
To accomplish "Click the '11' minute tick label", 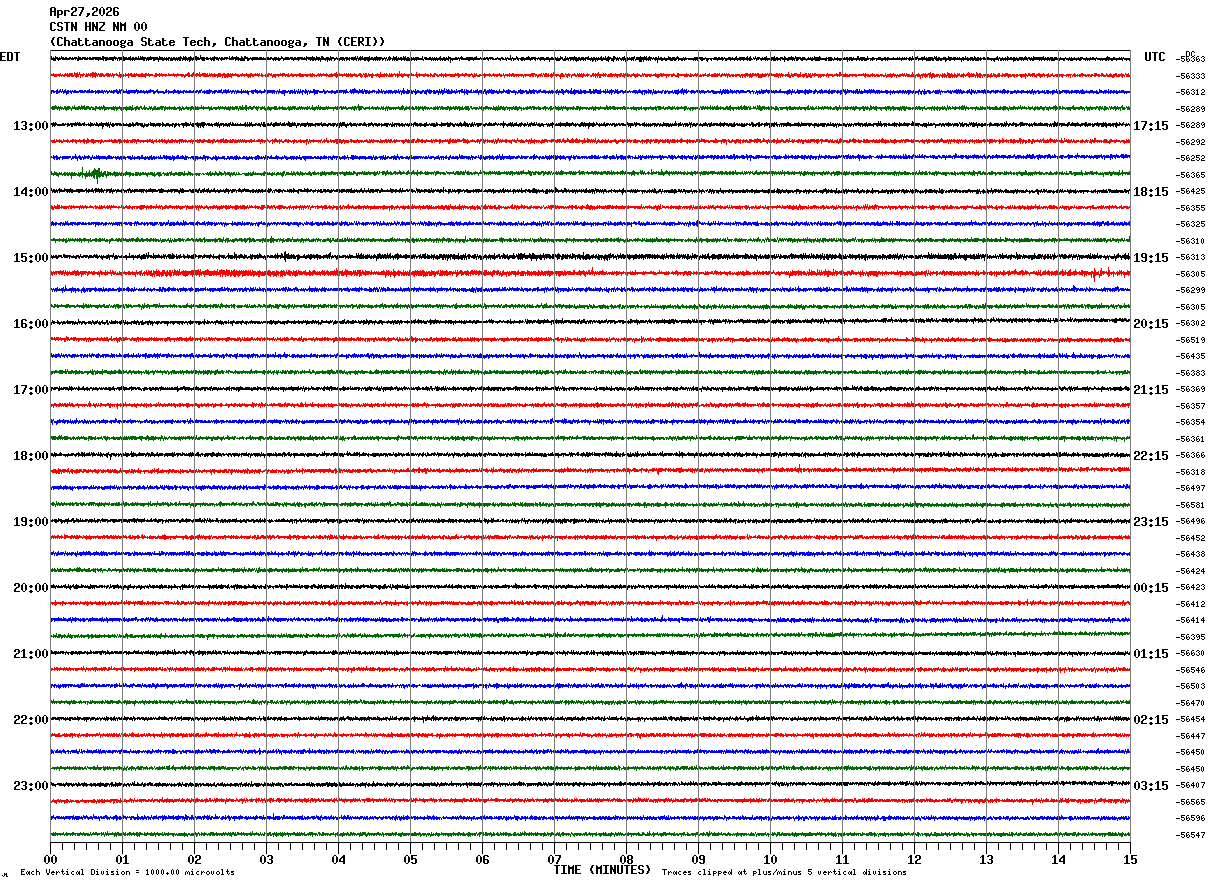I will [842, 859].
